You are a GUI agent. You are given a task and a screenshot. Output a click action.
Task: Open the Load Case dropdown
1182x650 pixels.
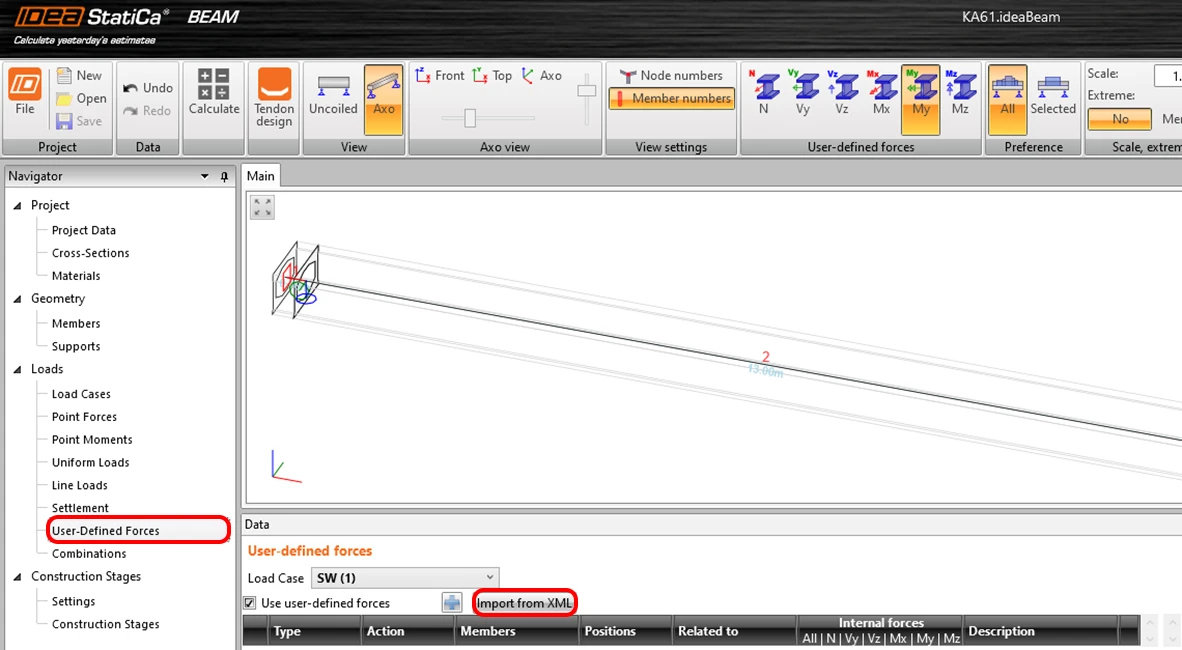(x=406, y=578)
